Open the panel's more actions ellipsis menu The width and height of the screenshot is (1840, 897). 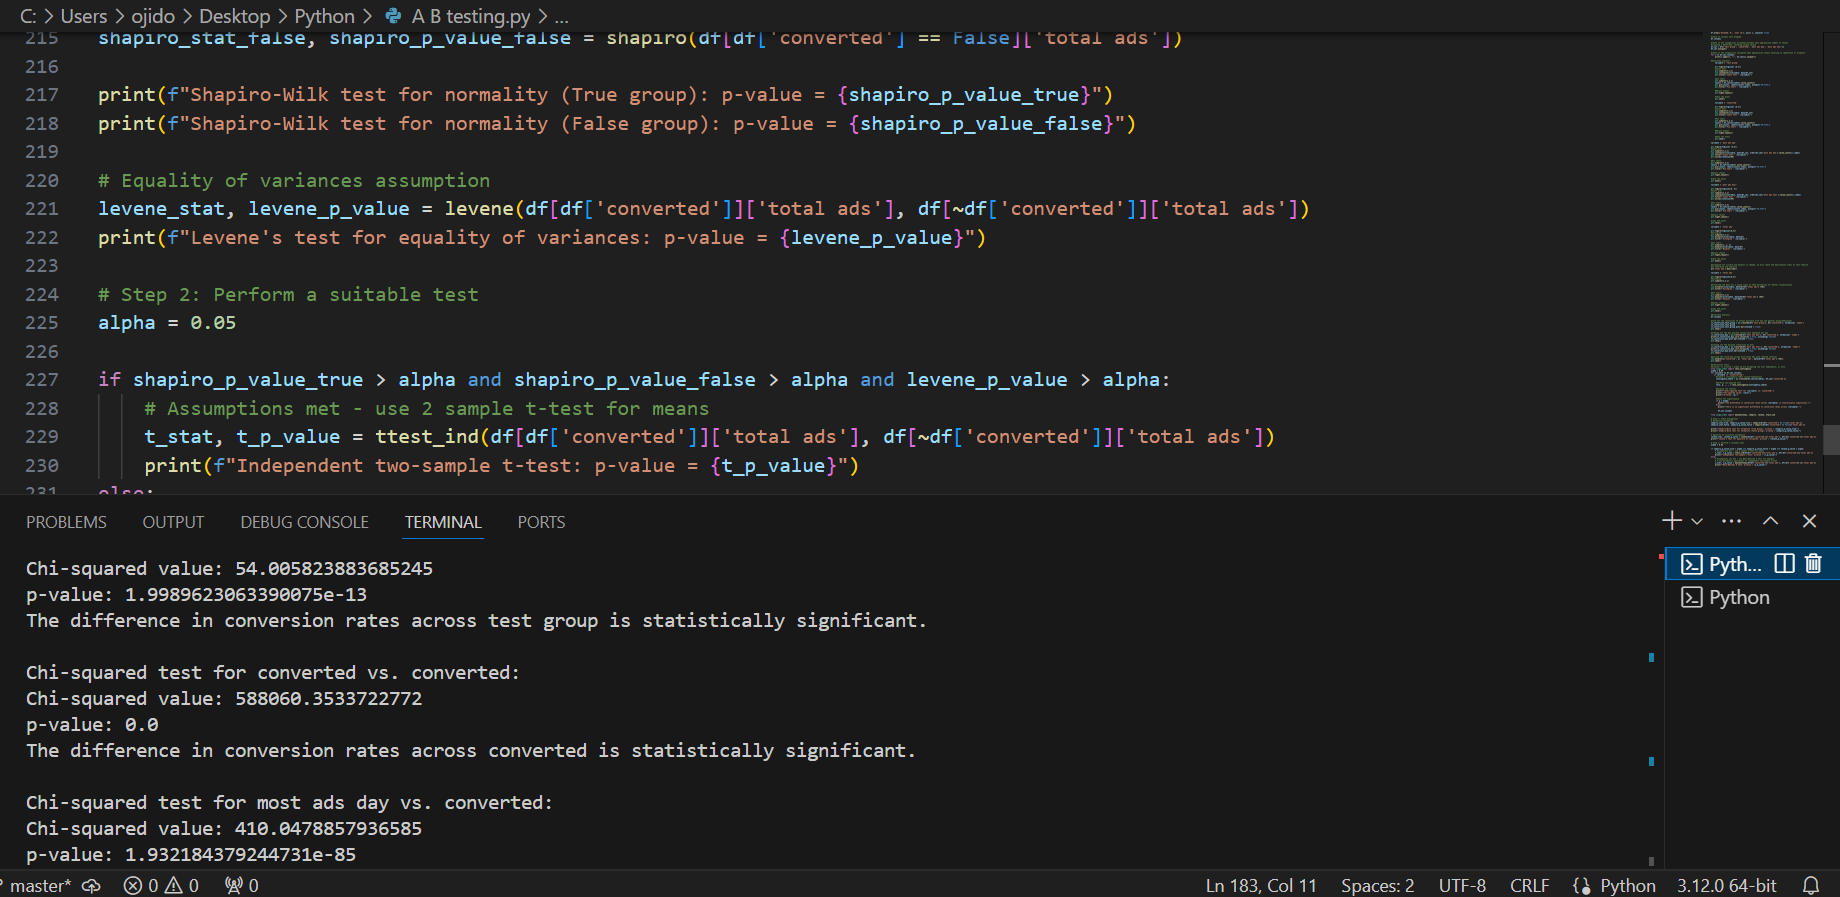point(1732,521)
